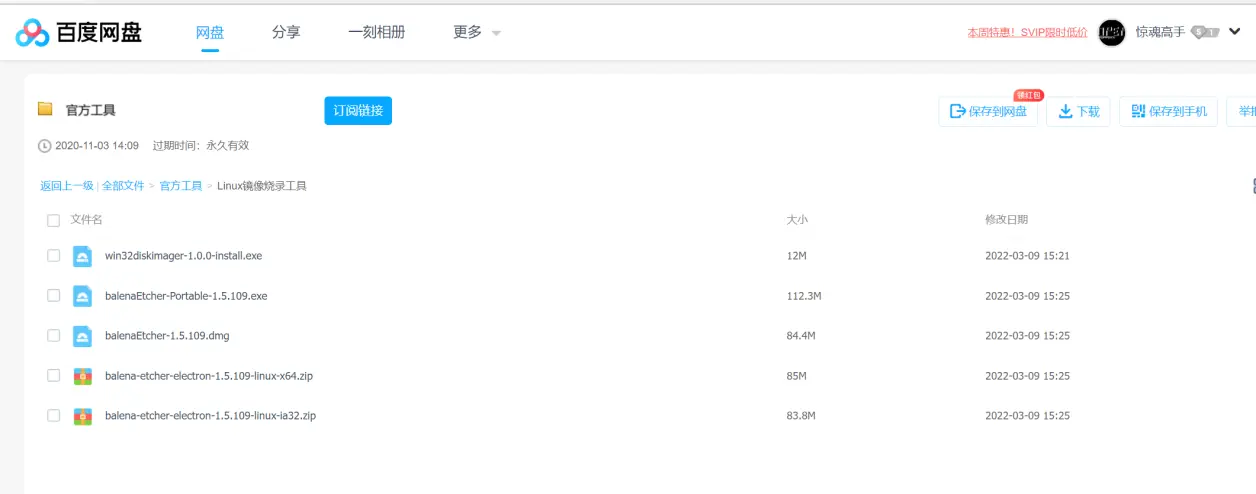Click 保存到手机 button
The height and width of the screenshot is (494, 1256).
[x=1168, y=112]
